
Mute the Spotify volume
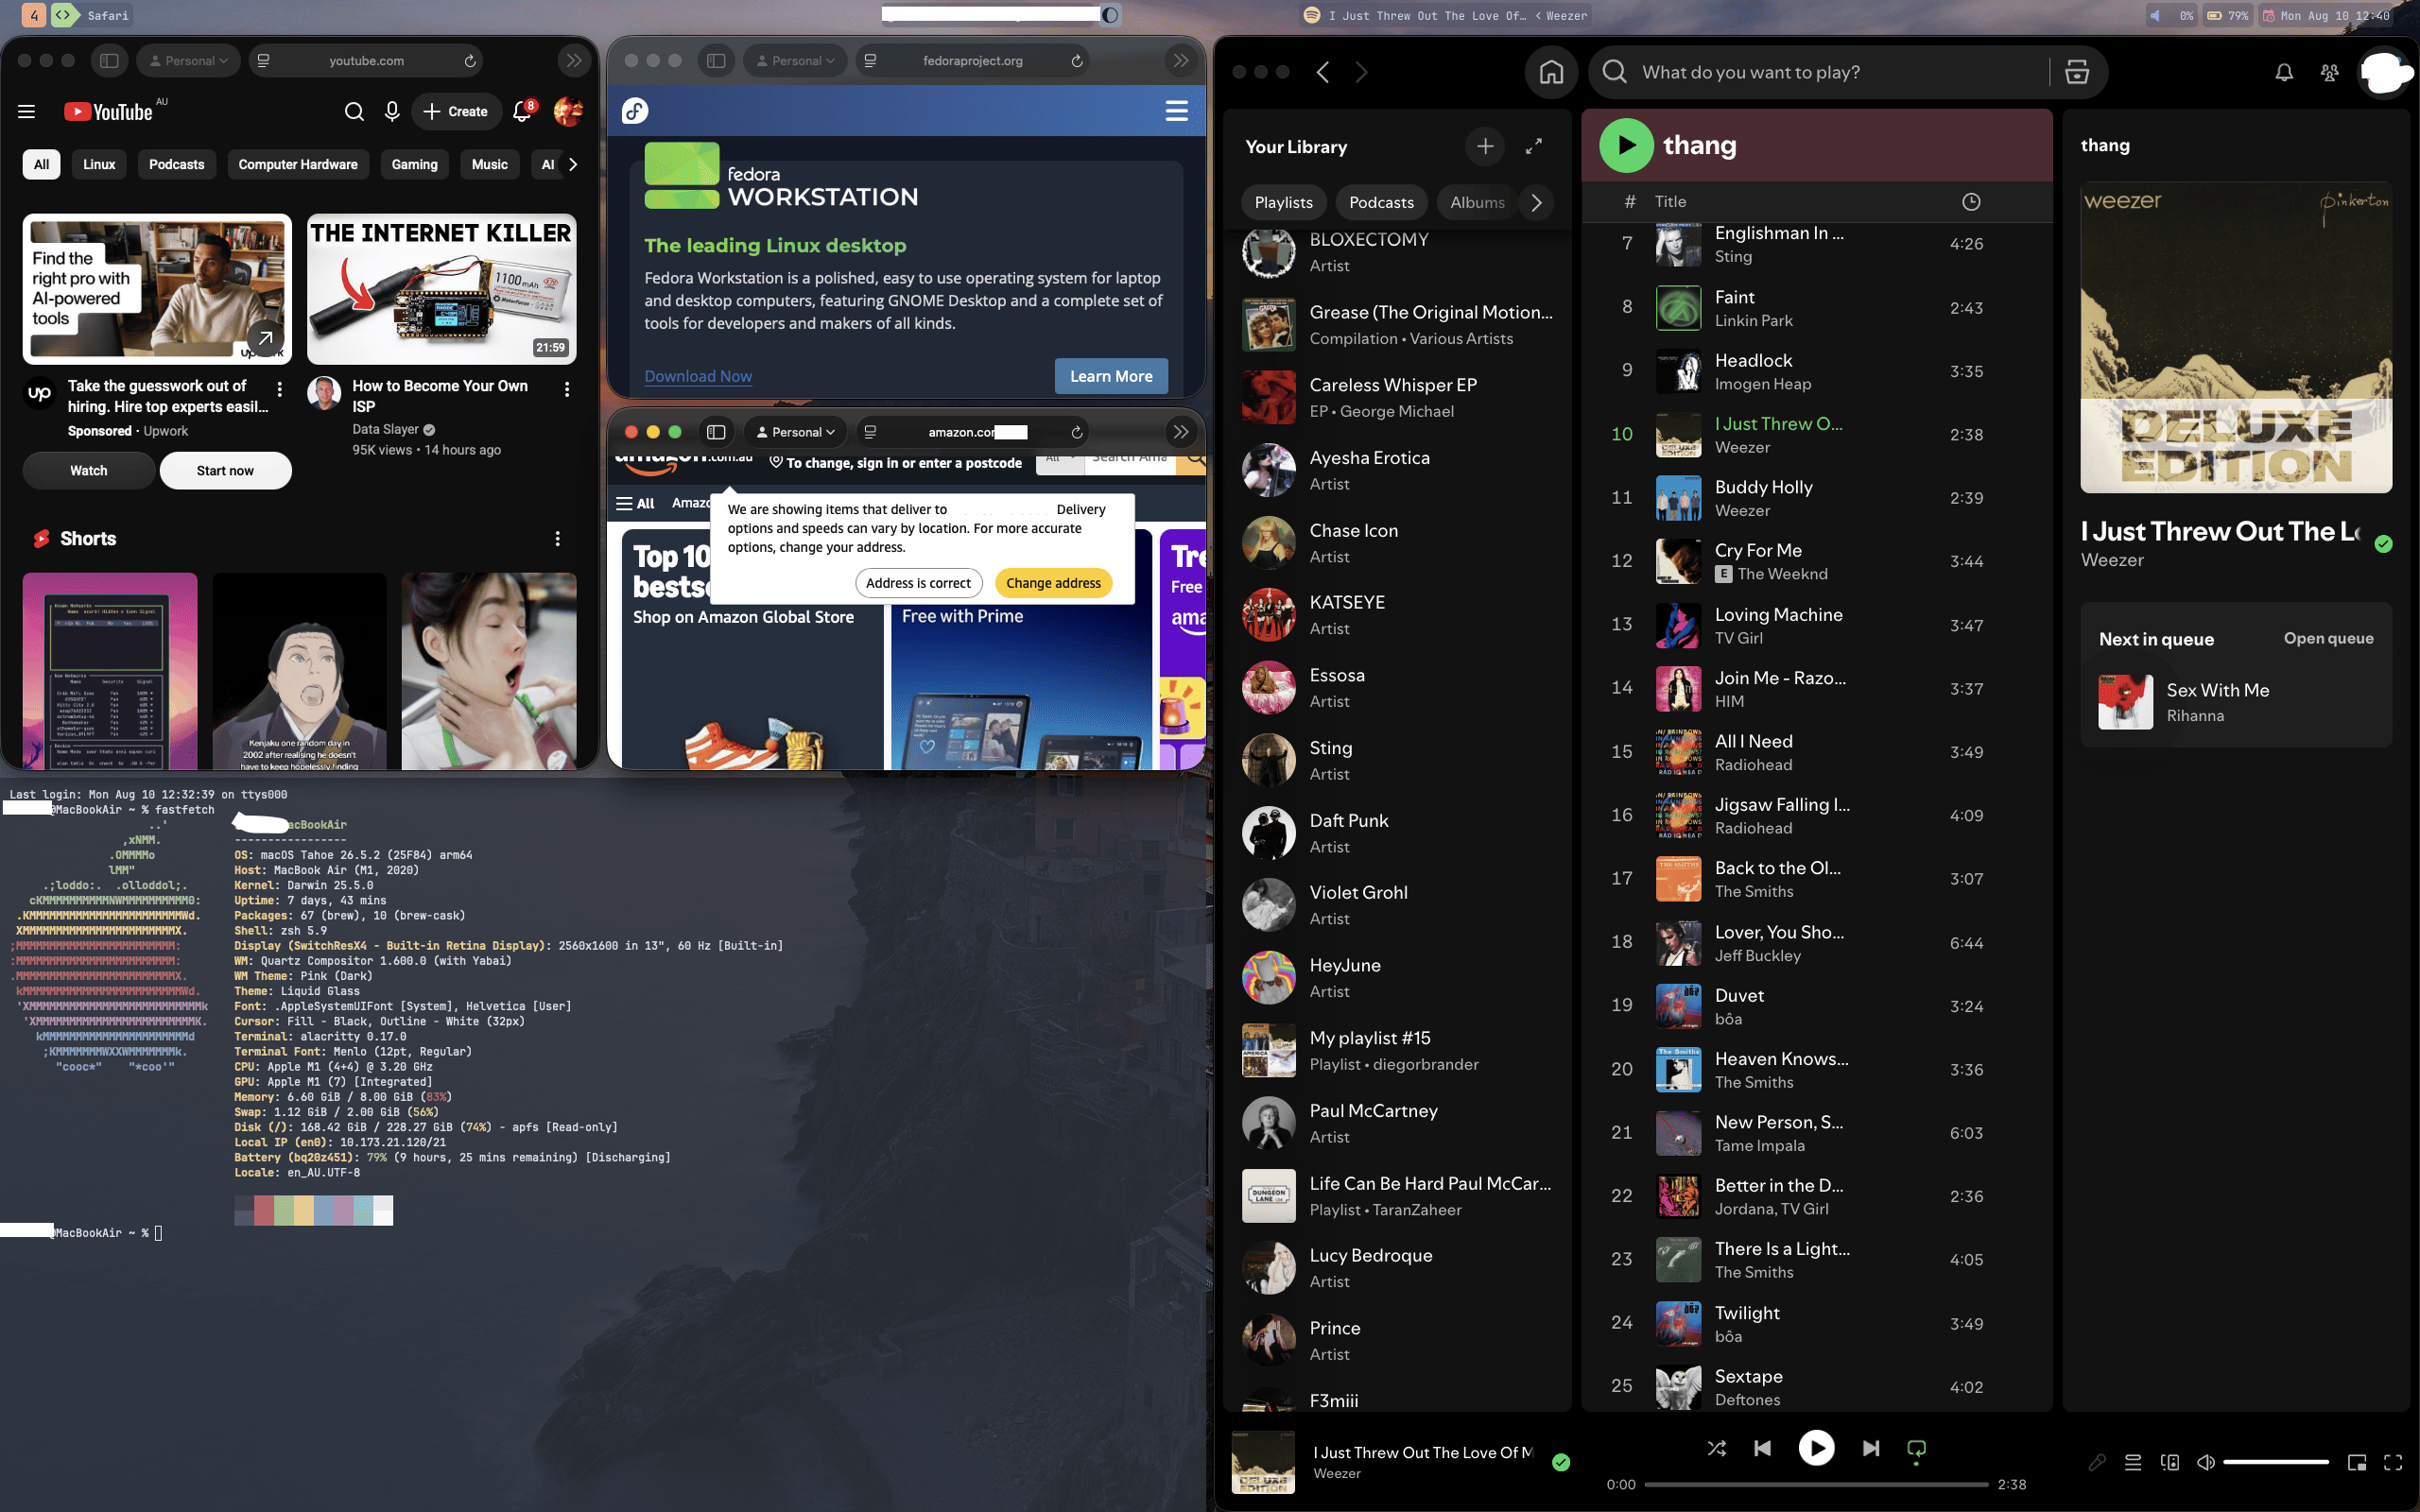(x=2206, y=1462)
